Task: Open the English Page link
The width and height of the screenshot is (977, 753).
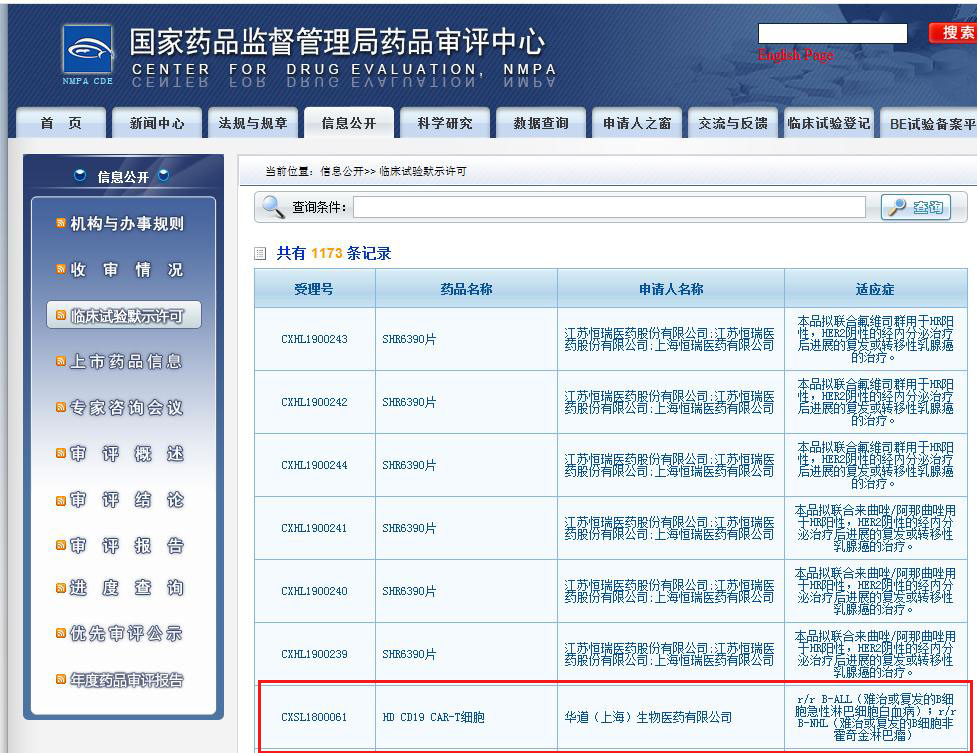Action: [x=797, y=55]
